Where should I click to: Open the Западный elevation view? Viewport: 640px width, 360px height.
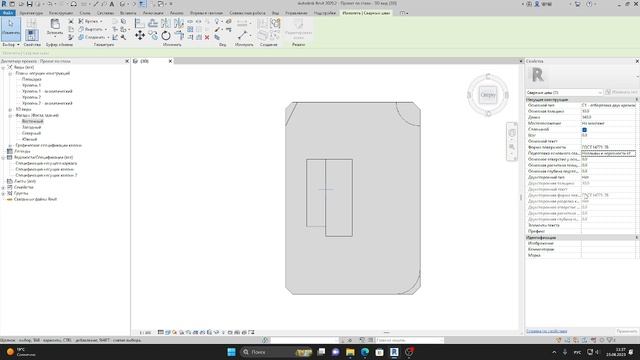click(31, 127)
